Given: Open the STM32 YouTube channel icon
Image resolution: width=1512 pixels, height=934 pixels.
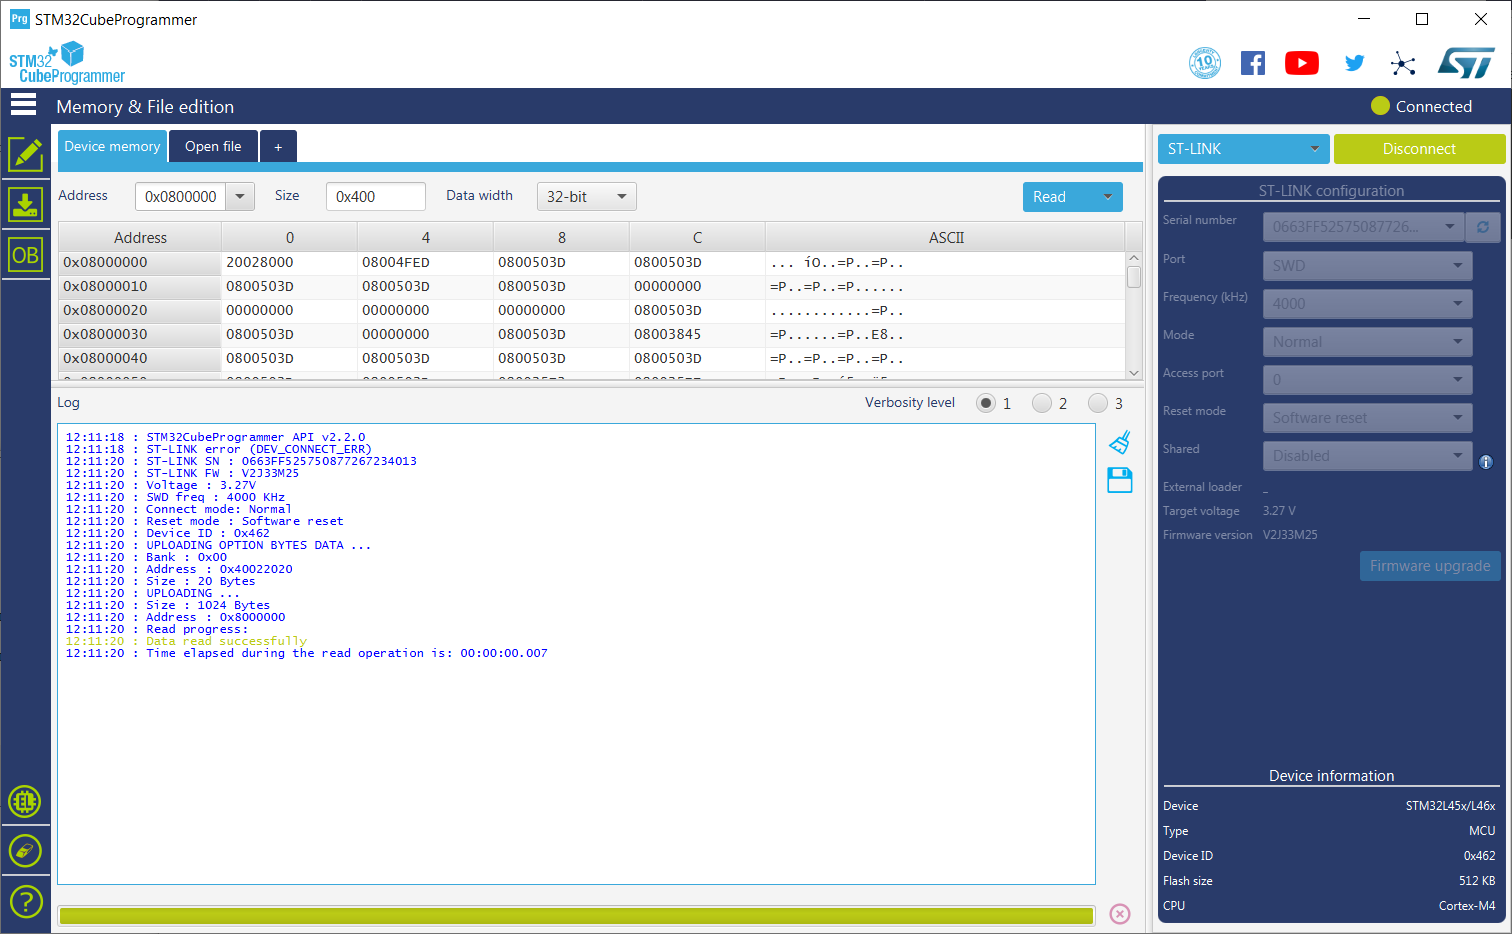Looking at the screenshot, I should pyautogui.click(x=1301, y=62).
